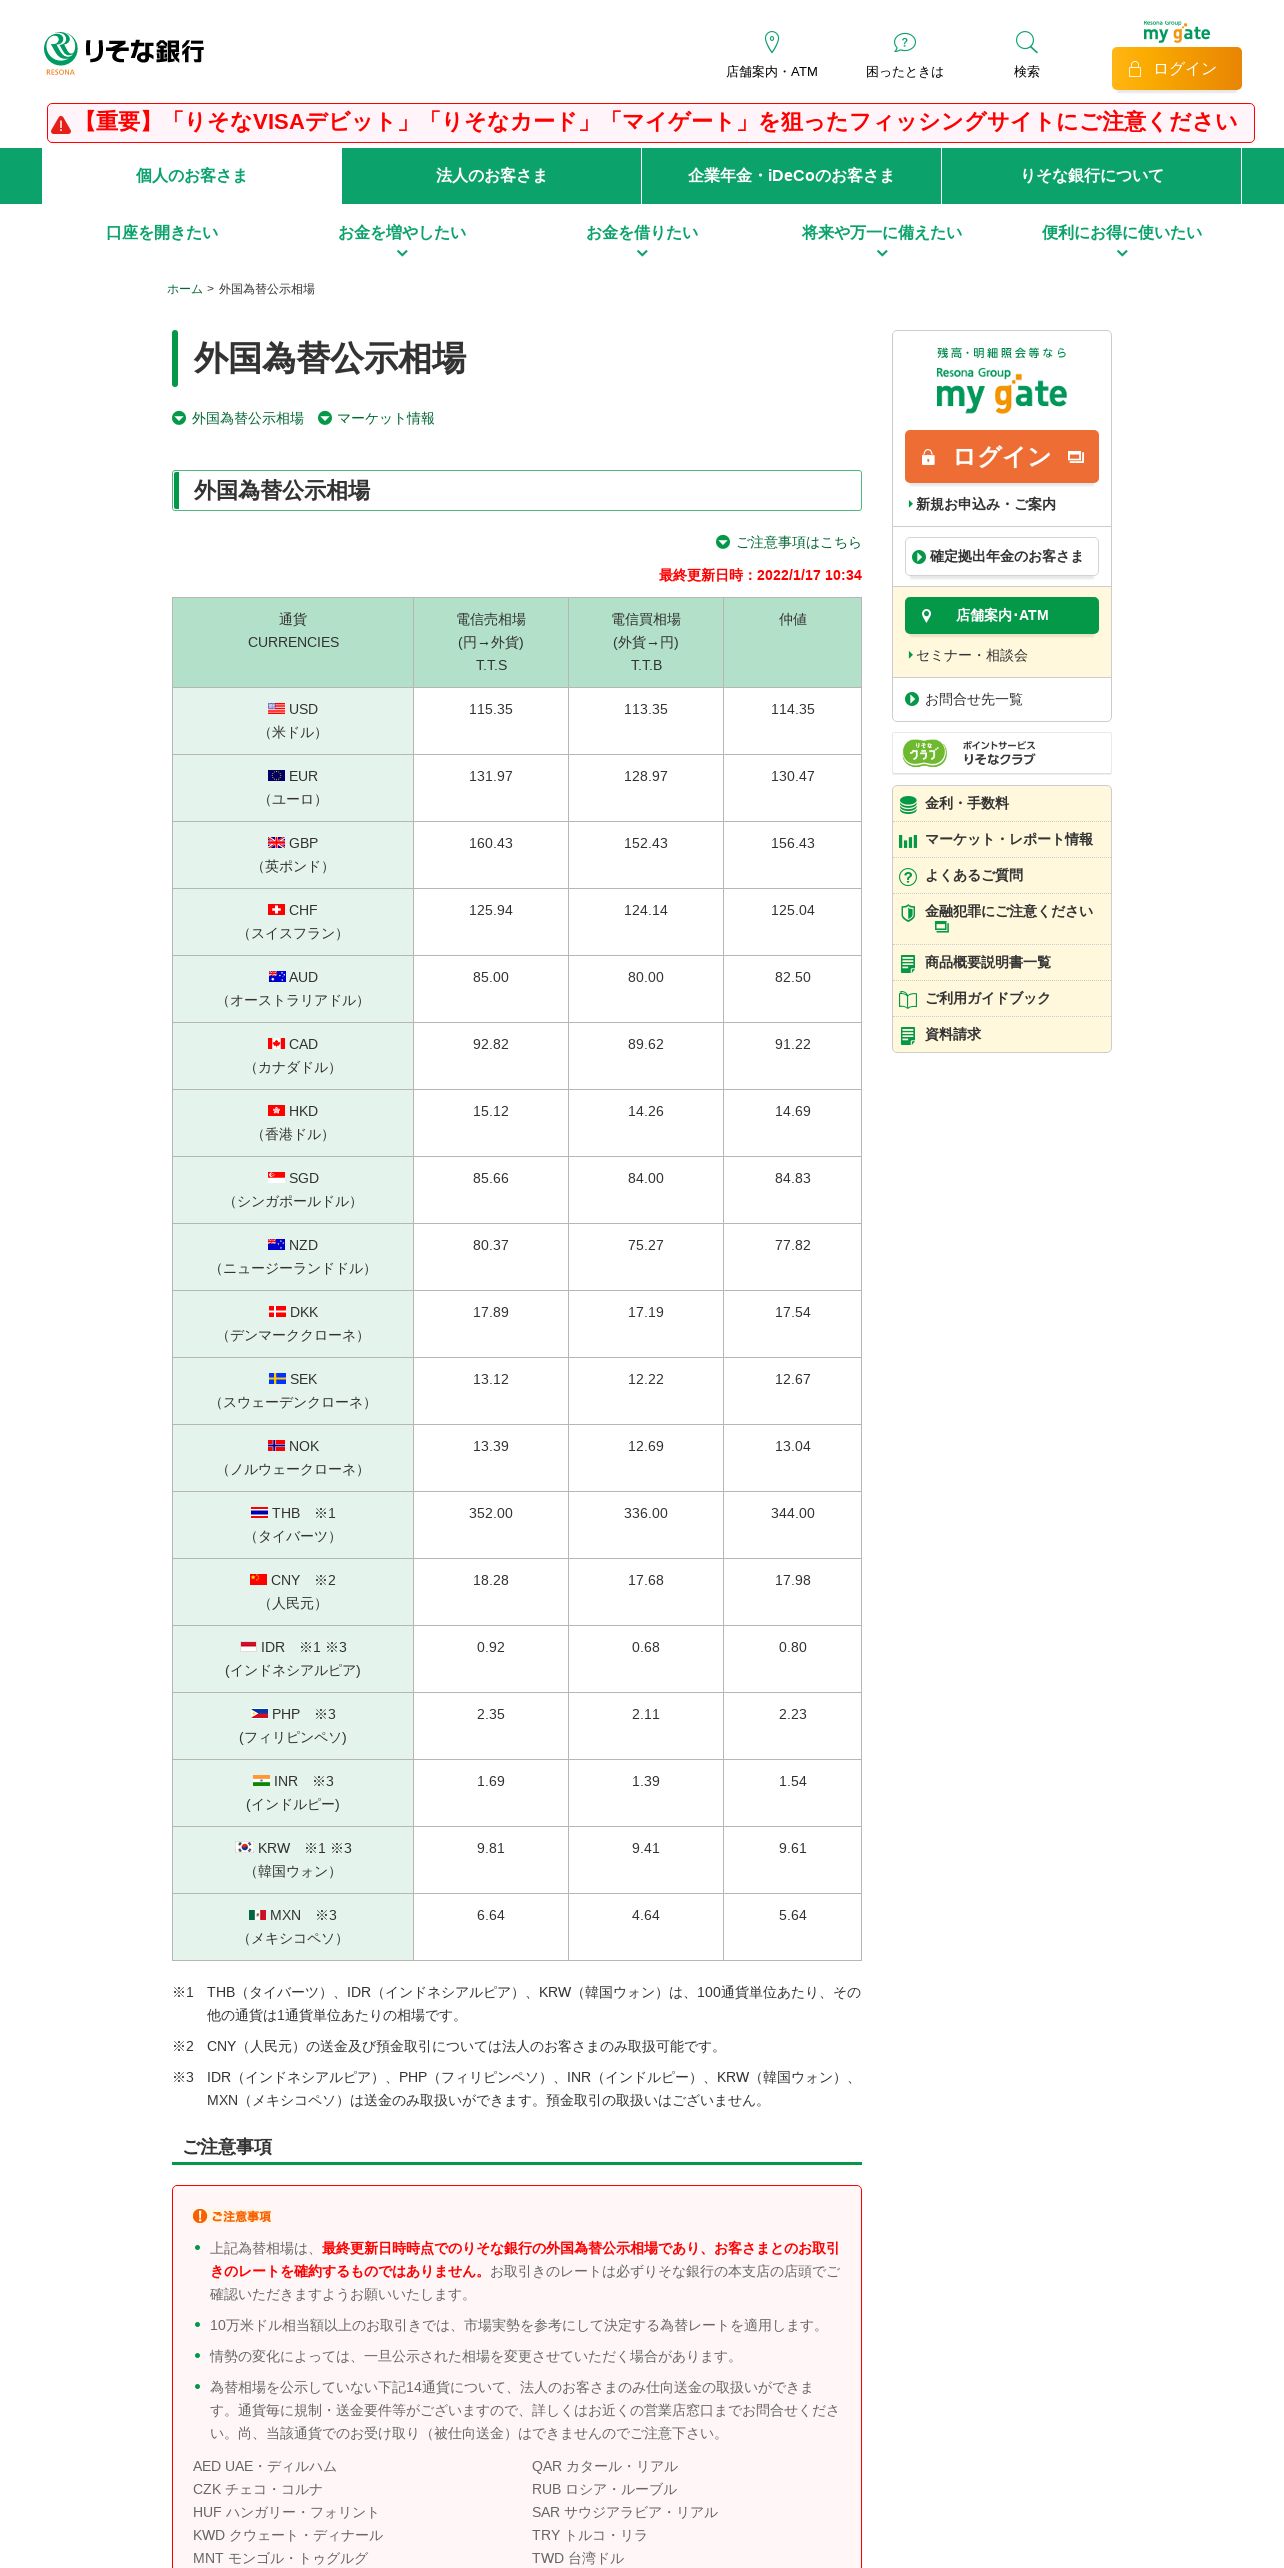
Task: Open 金利・手数料 sidebar item
Action: coord(1002,804)
